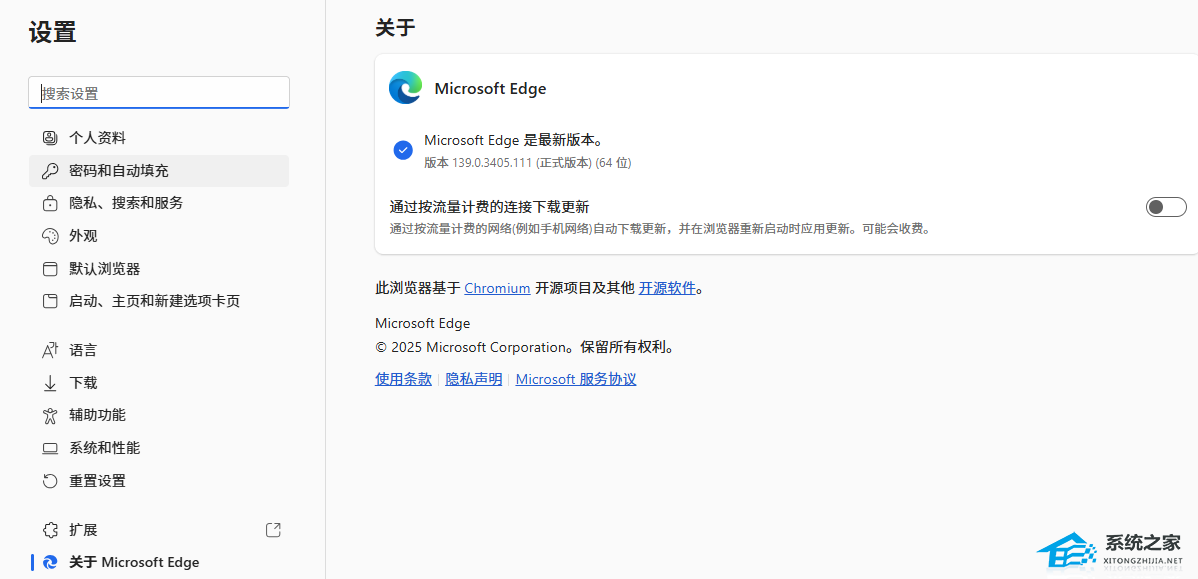Open the 语言 settings page
The width and height of the screenshot is (1198, 579).
[159, 351]
